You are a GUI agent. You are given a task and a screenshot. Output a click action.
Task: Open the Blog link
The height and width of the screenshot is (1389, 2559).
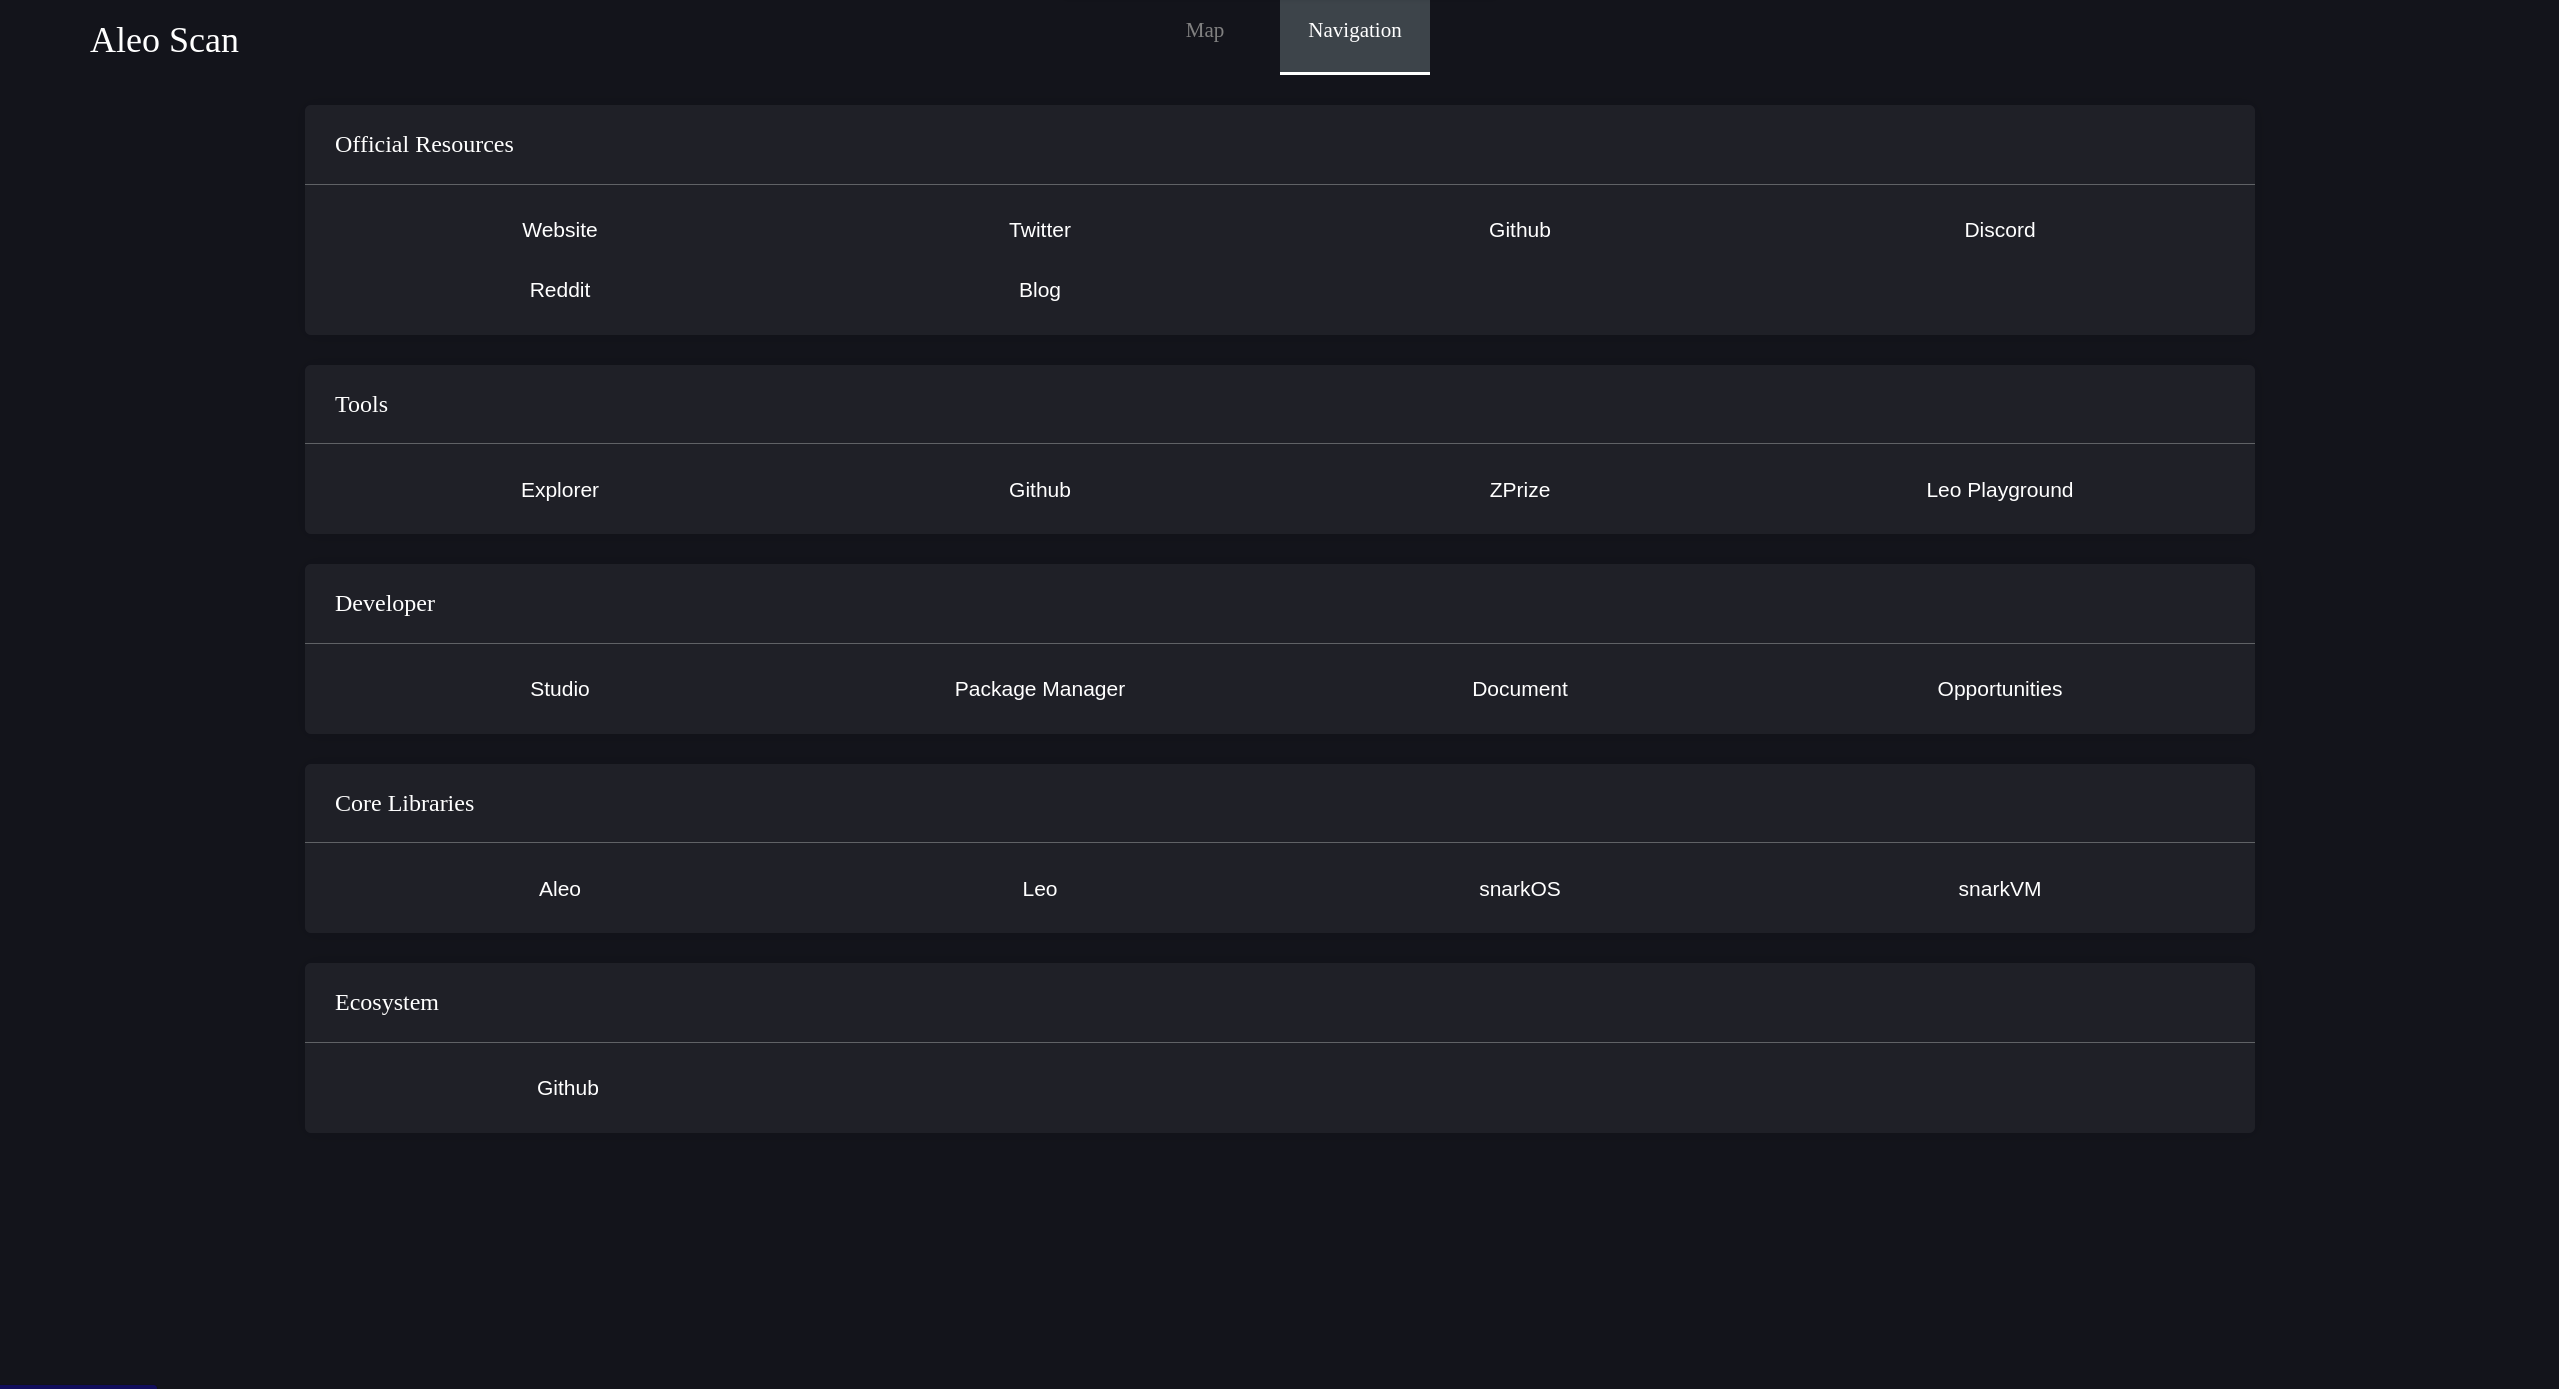click(1039, 289)
